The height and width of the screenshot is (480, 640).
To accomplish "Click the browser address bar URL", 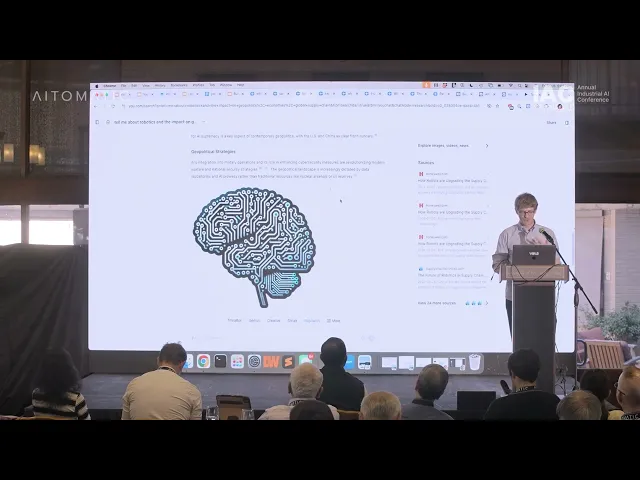I will click(304, 106).
